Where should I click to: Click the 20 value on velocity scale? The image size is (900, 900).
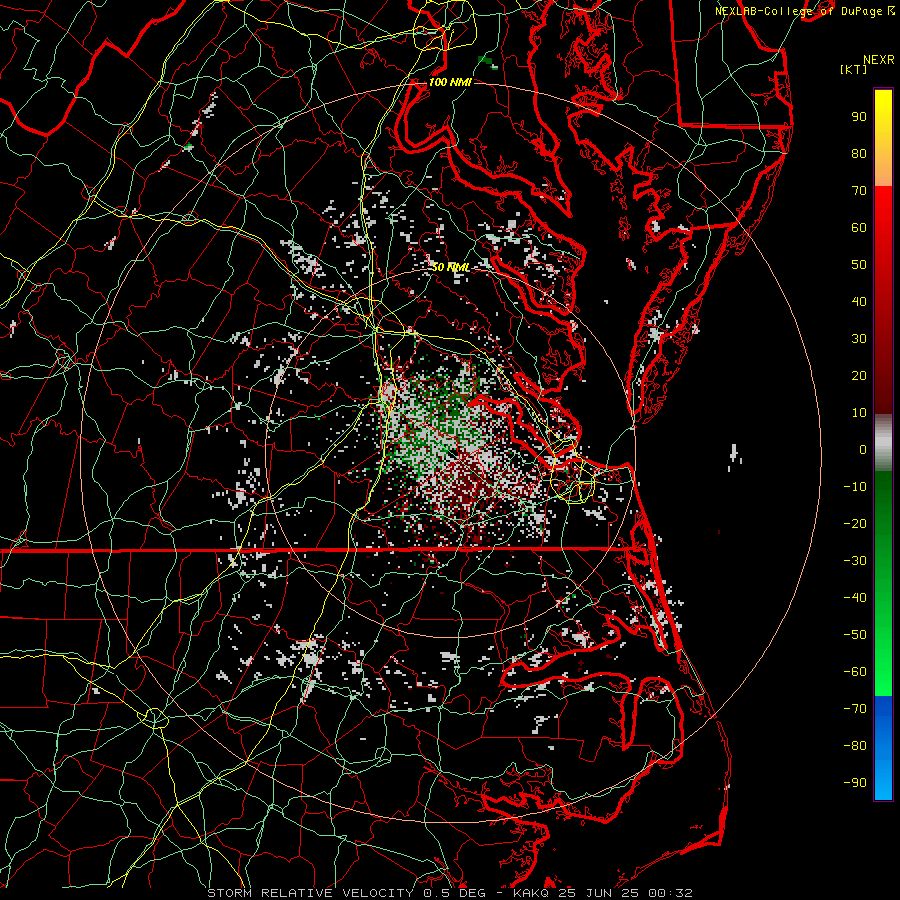point(859,375)
